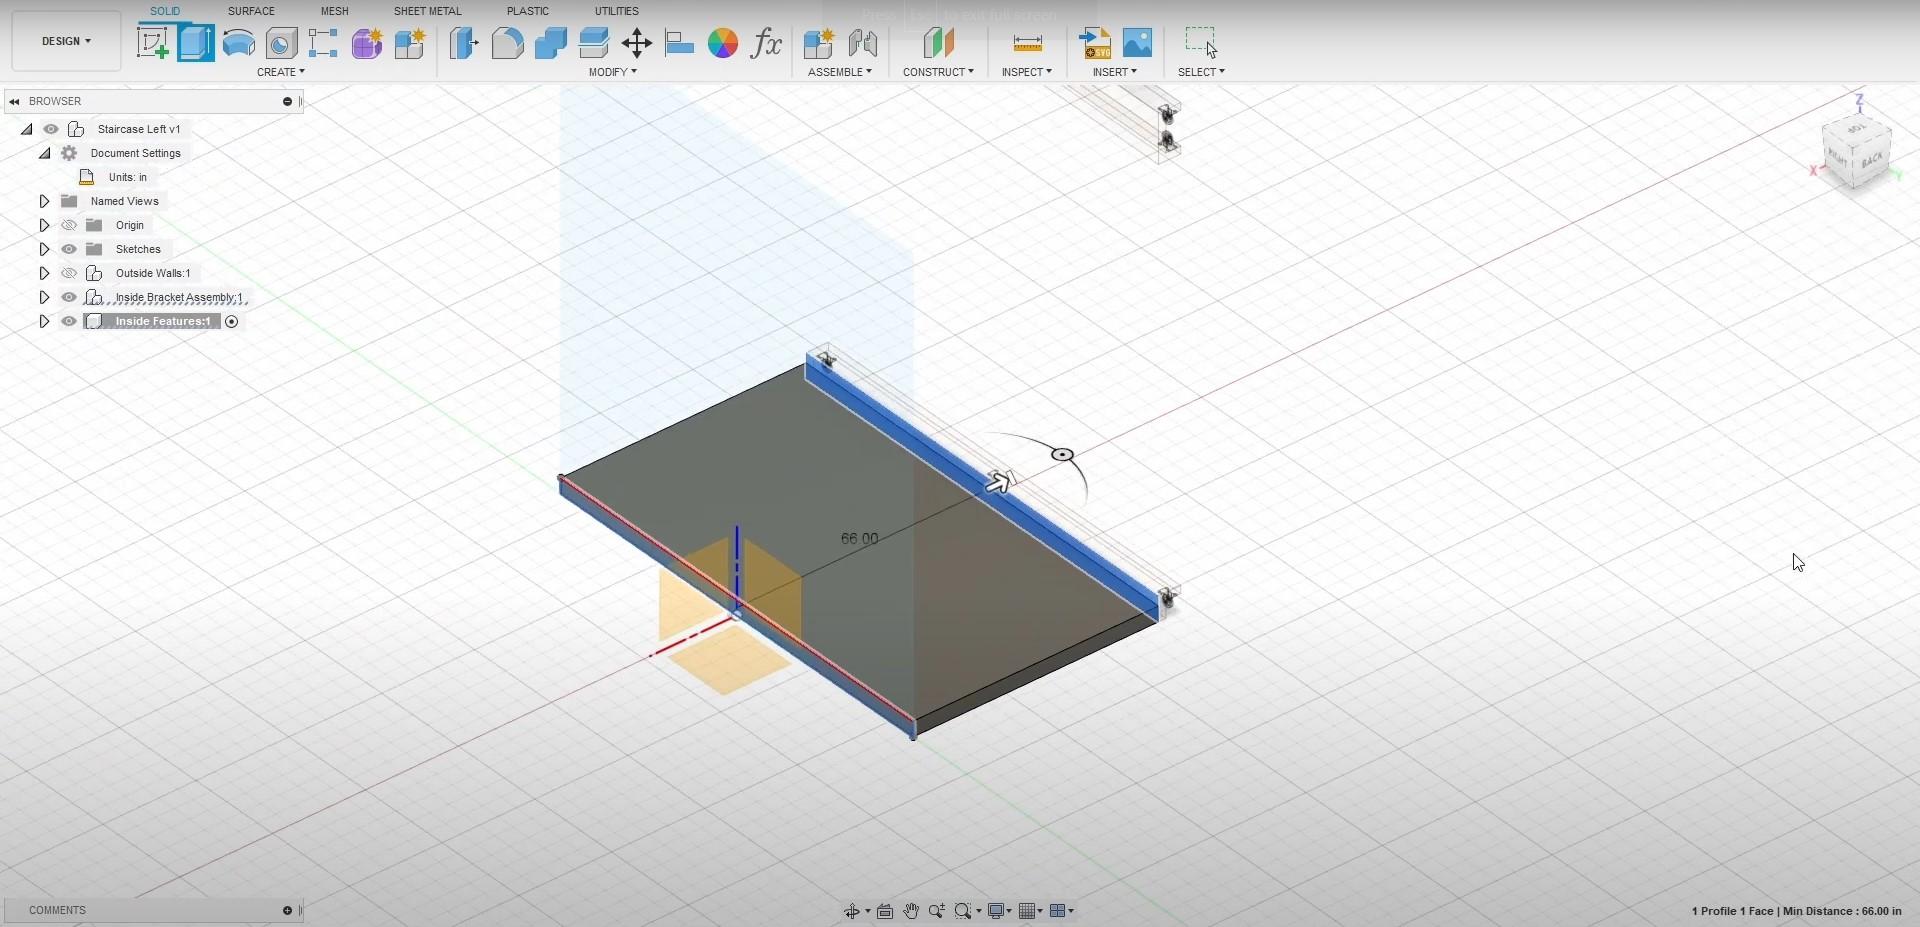Show the hidden Origin folder
1920x927 pixels.
point(69,225)
